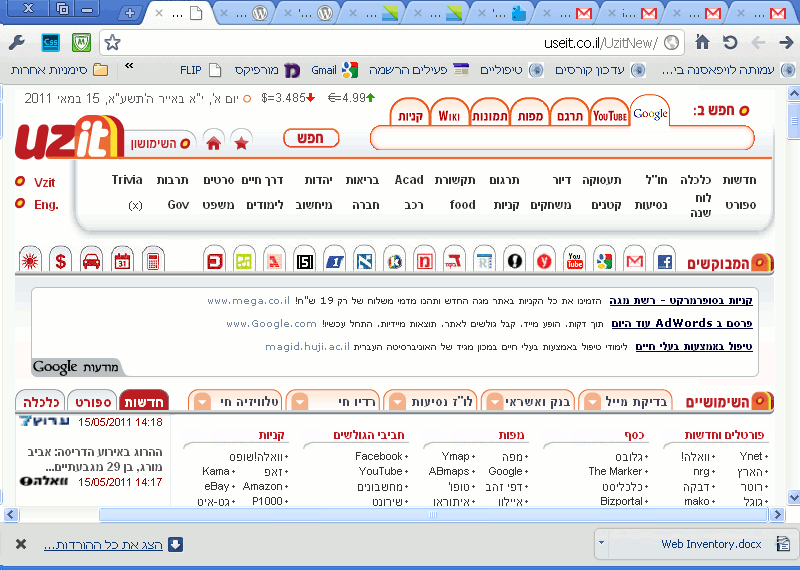Open the Gov category
This screenshot has width=800, height=570.
pyautogui.click(x=178, y=205)
